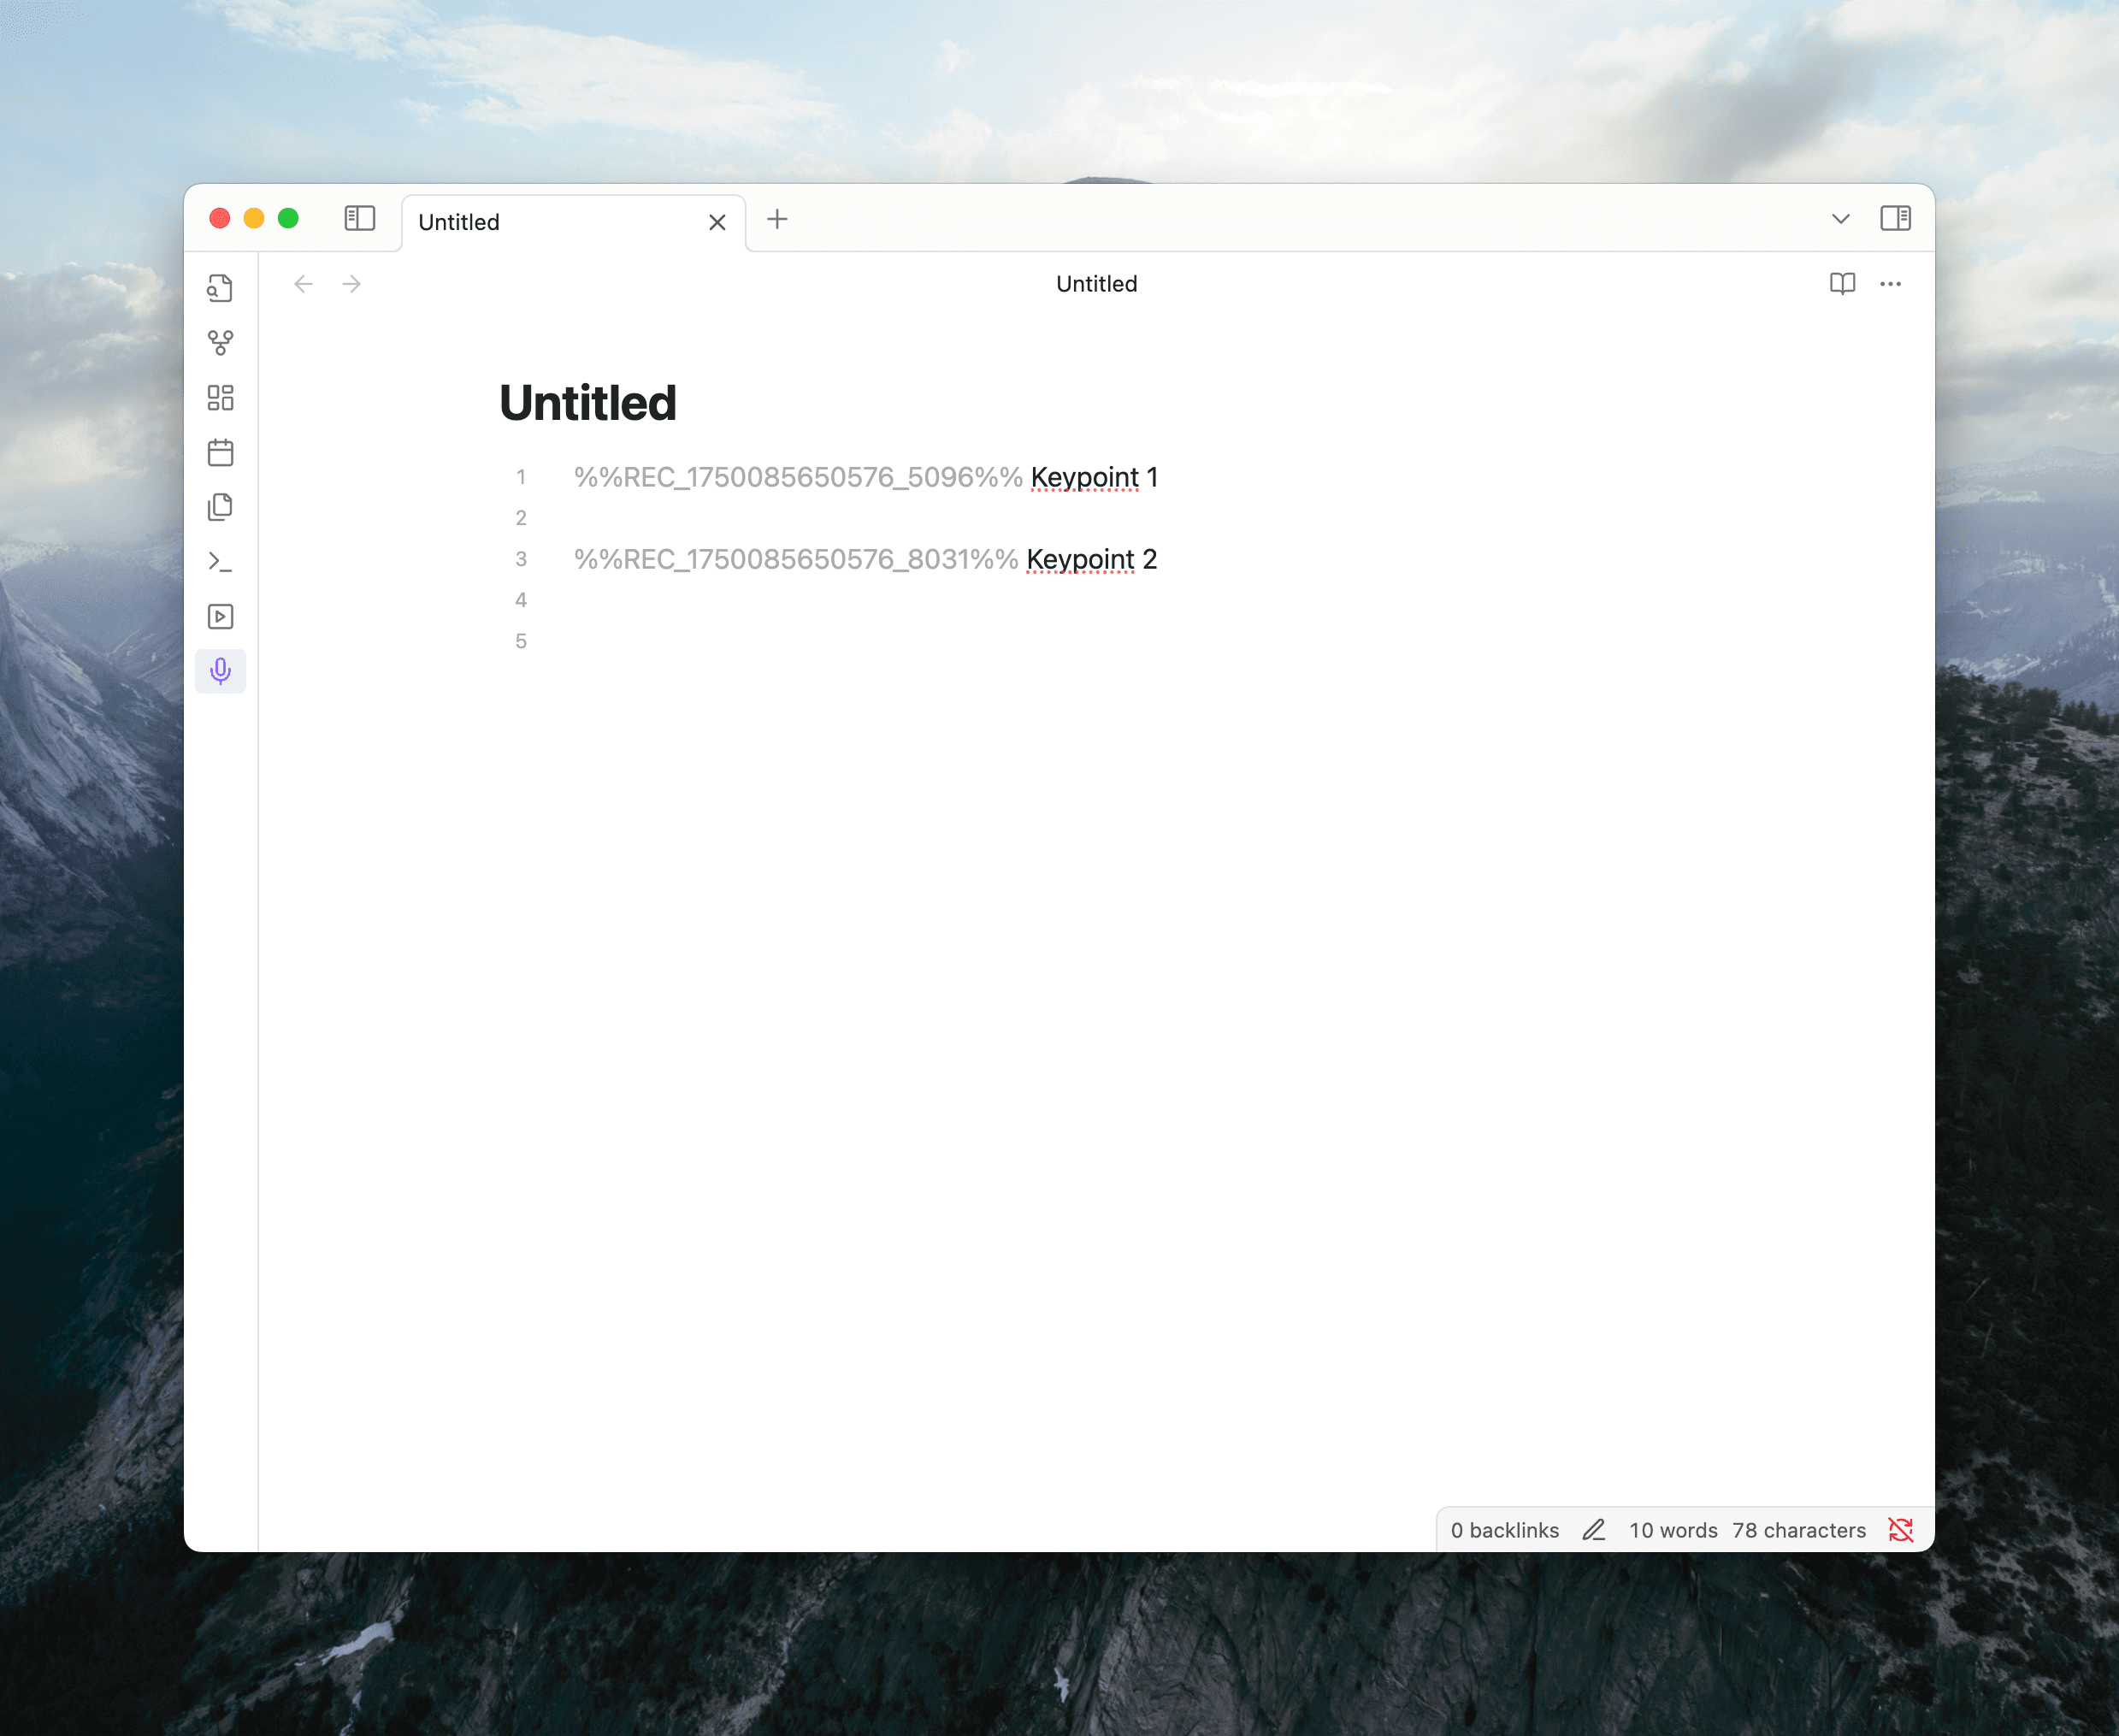Image resolution: width=2119 pixels, height=1736 pixels.
Task: Open the note options menu with three dots
Action: (x=1890, y=285)
